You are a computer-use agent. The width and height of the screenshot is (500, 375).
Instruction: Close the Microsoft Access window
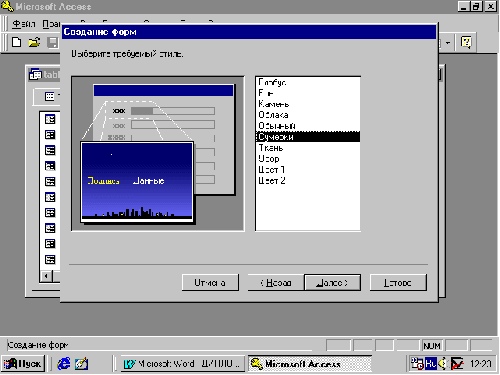coord(490,6)
